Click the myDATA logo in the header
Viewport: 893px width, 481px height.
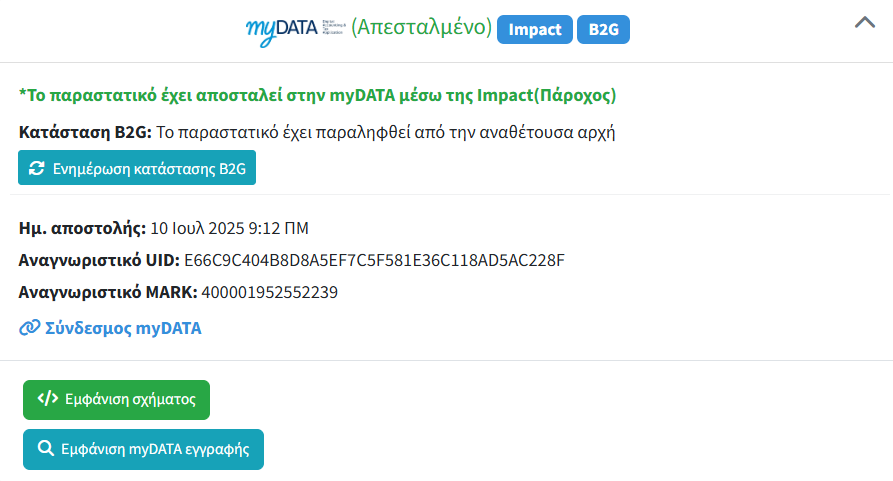[294, 29]
